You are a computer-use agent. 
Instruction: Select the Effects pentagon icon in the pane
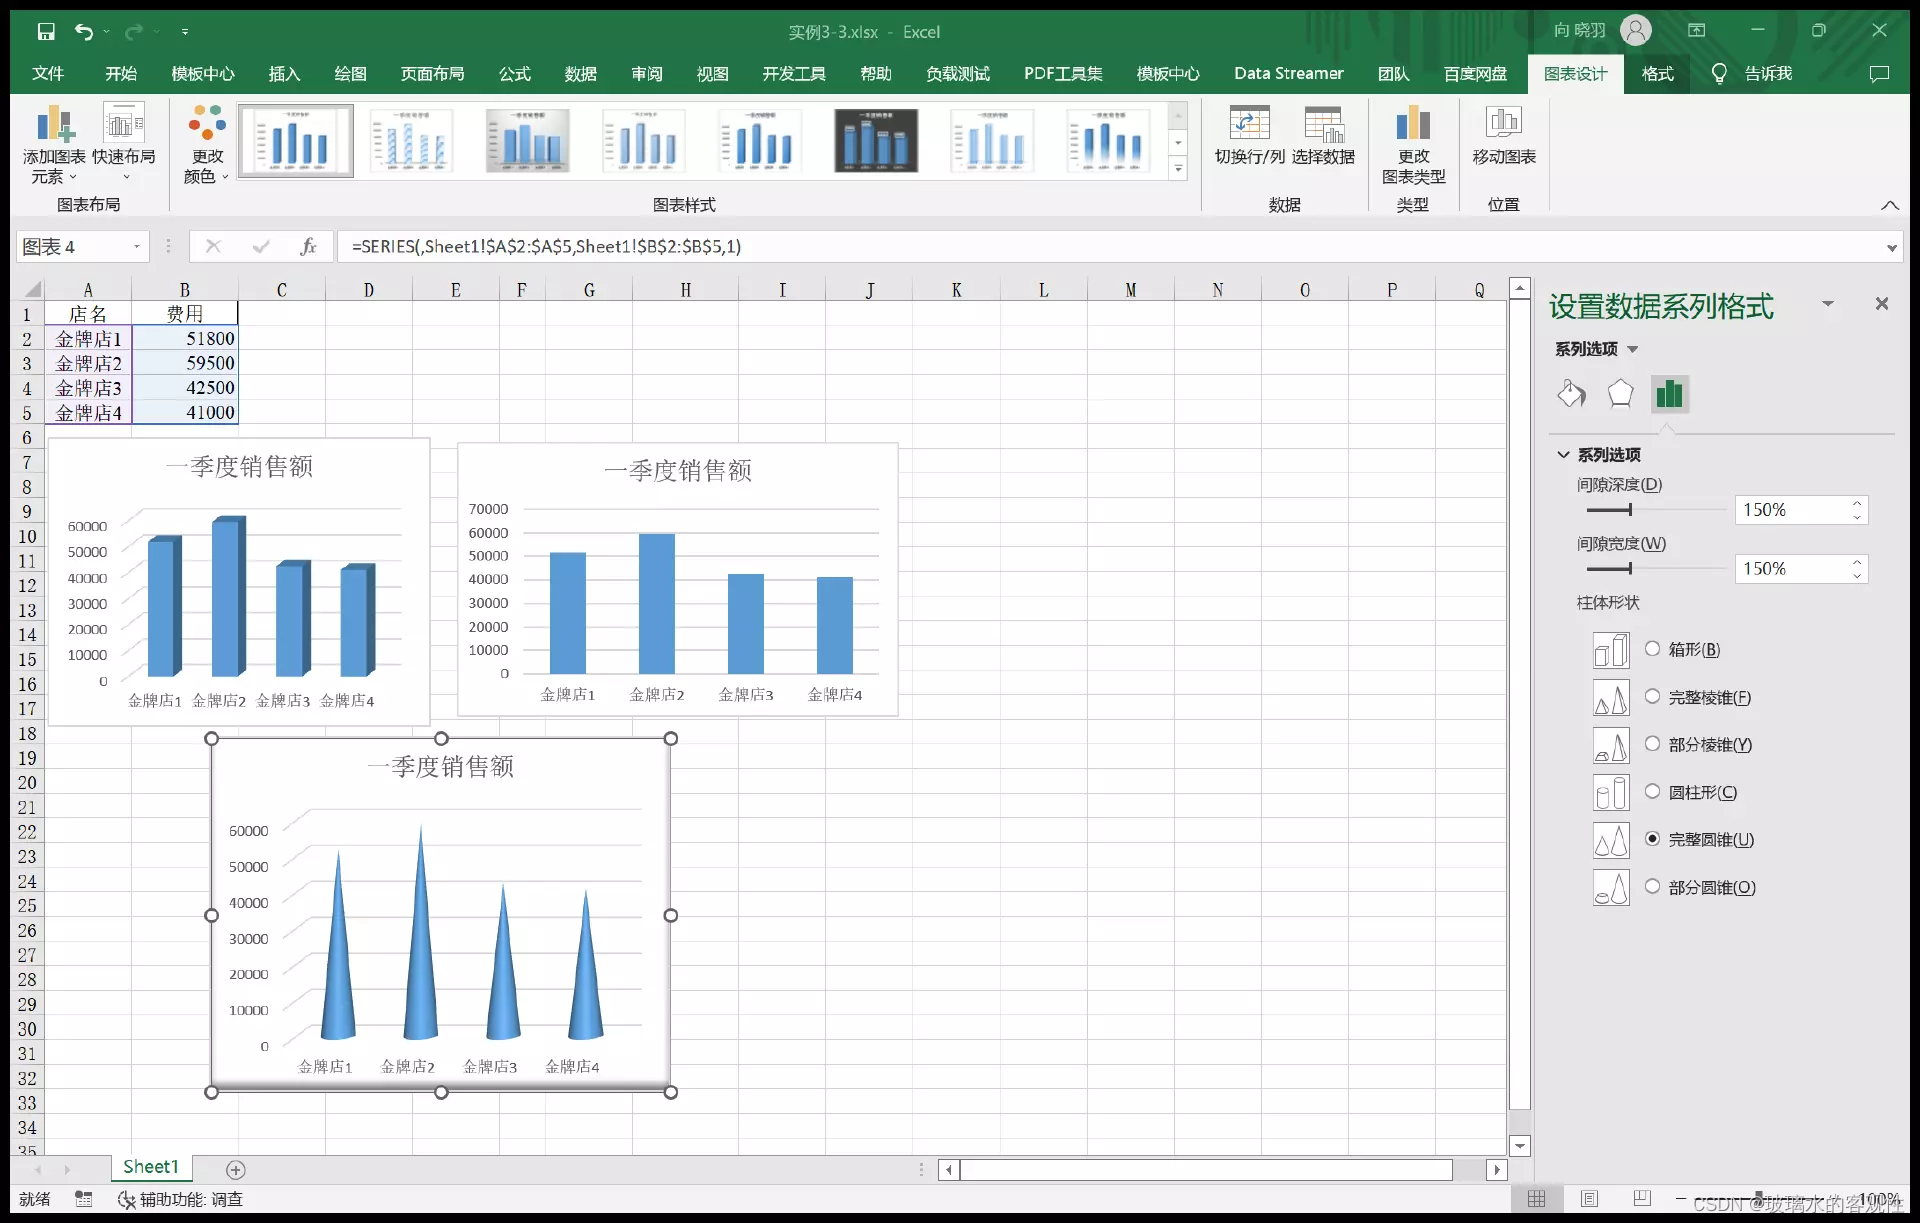[1620, 394]
